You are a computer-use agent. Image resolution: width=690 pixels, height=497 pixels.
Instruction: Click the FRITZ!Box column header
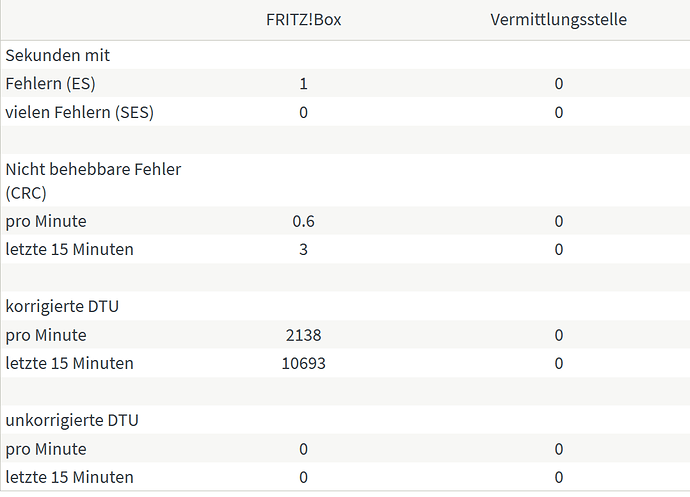coord(303,20)
